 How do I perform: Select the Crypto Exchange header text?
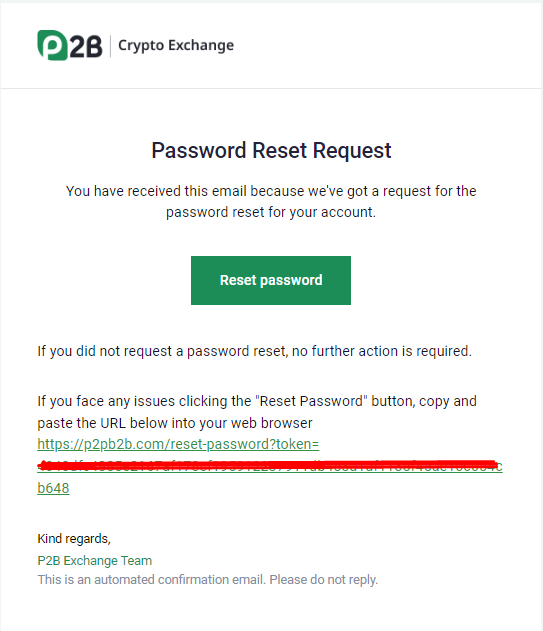[x=176, y=45]
